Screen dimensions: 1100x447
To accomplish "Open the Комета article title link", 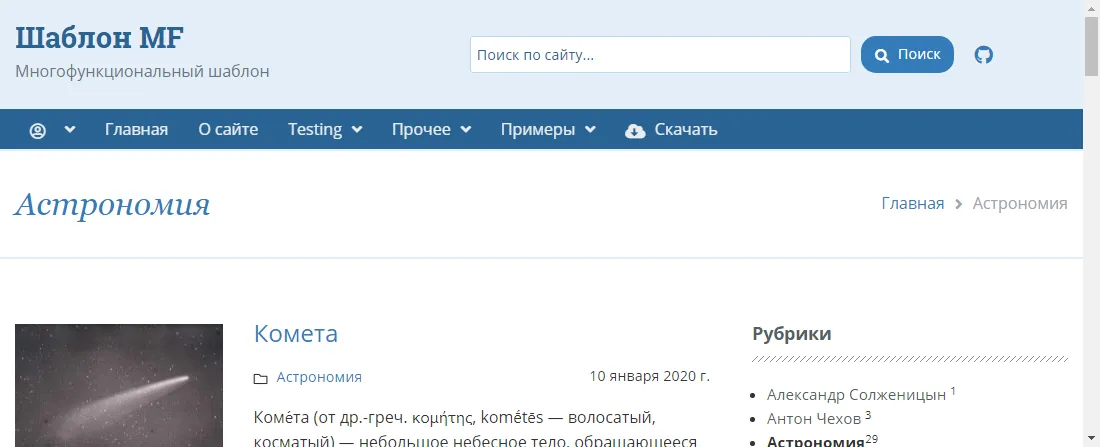I will pos(296,334).
